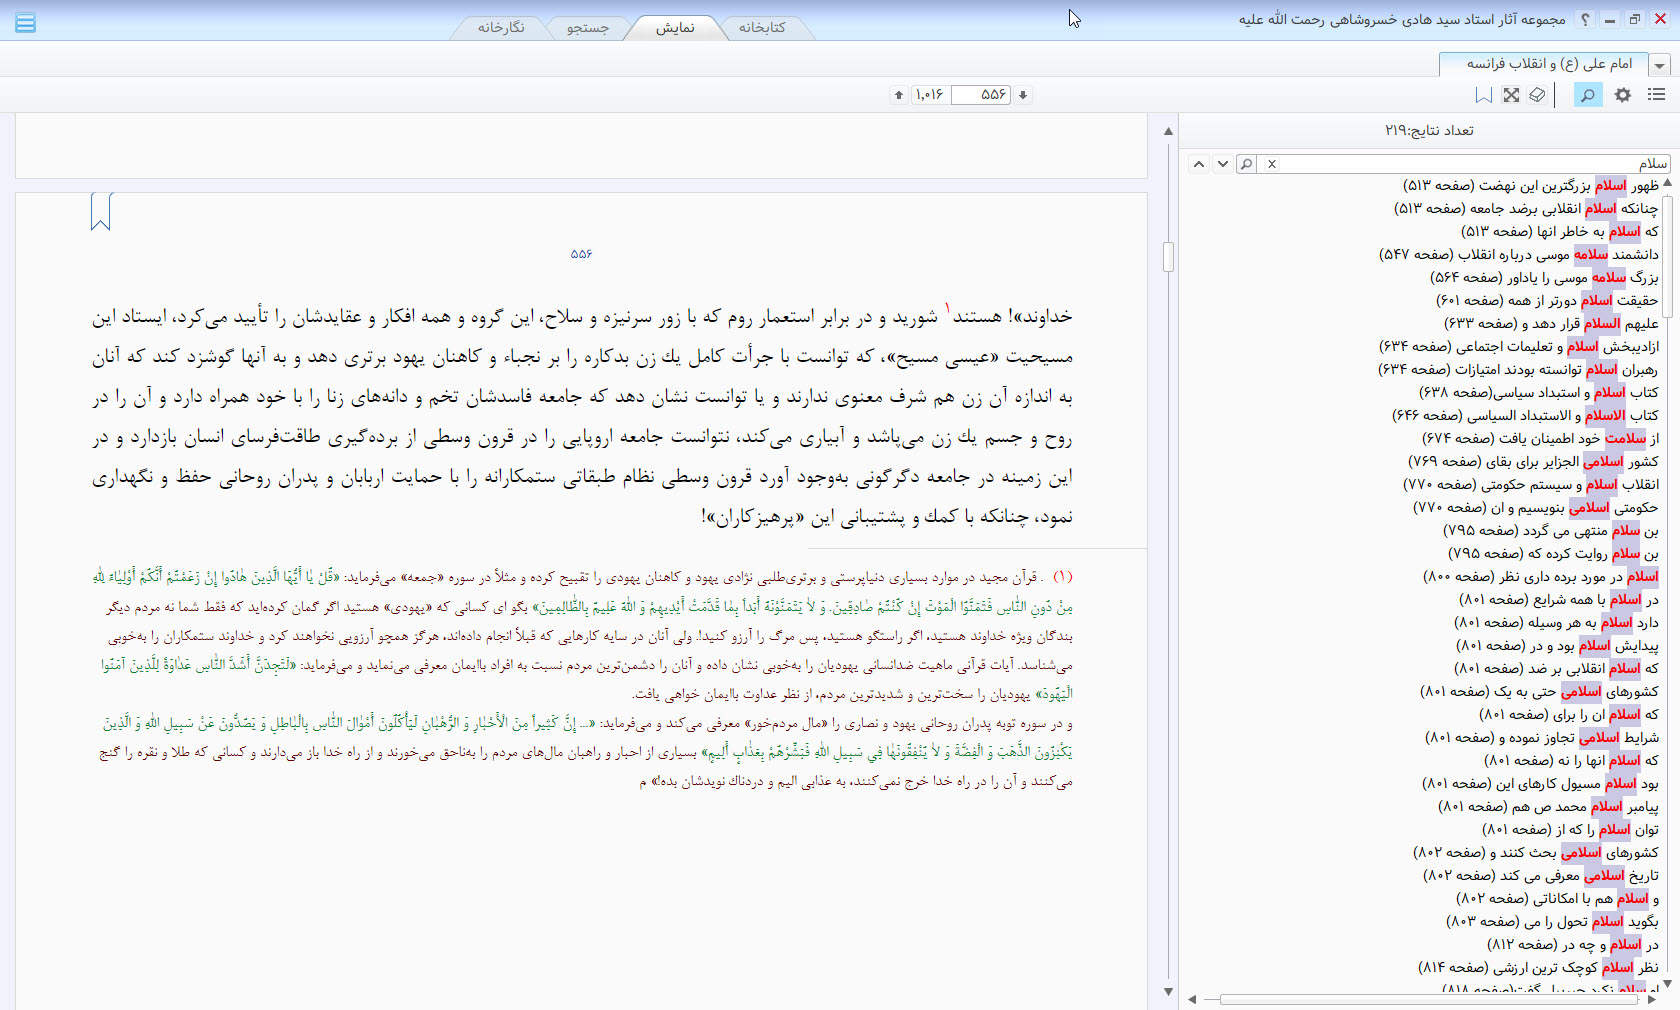Open result تاریخ اسلامی معرفی می کند
The width and height of the screenshot is (1680, 1010).
click(x=1541, y=876)
